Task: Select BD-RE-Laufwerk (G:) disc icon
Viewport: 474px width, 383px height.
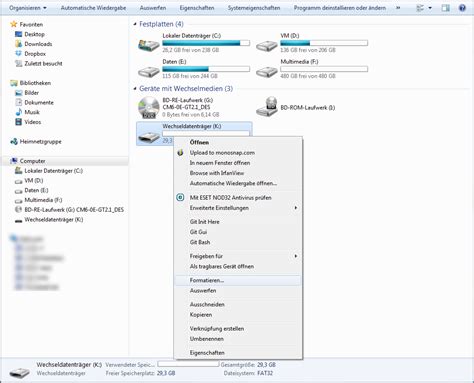Action: [149, 107]
